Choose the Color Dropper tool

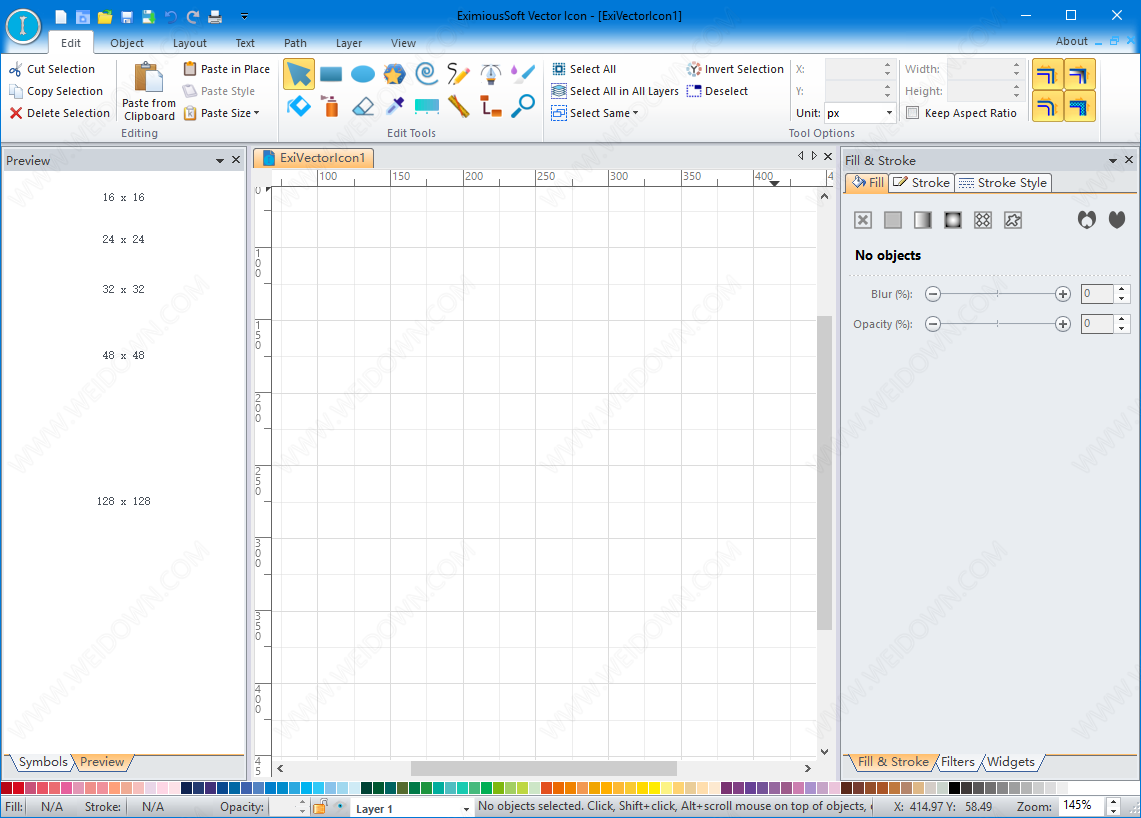click(x=395, y=106)
